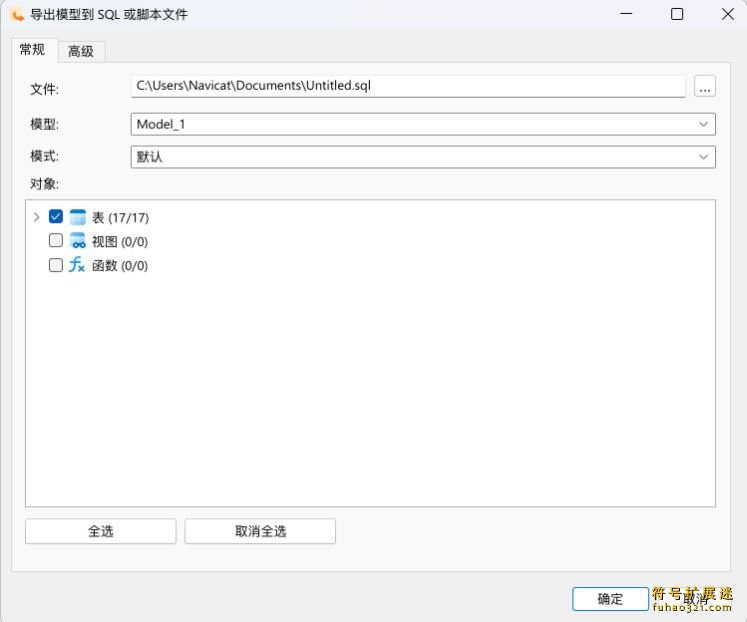747x622 pixels.
Task: Click the 取消全选 button
Action: (x=260, y=531)
